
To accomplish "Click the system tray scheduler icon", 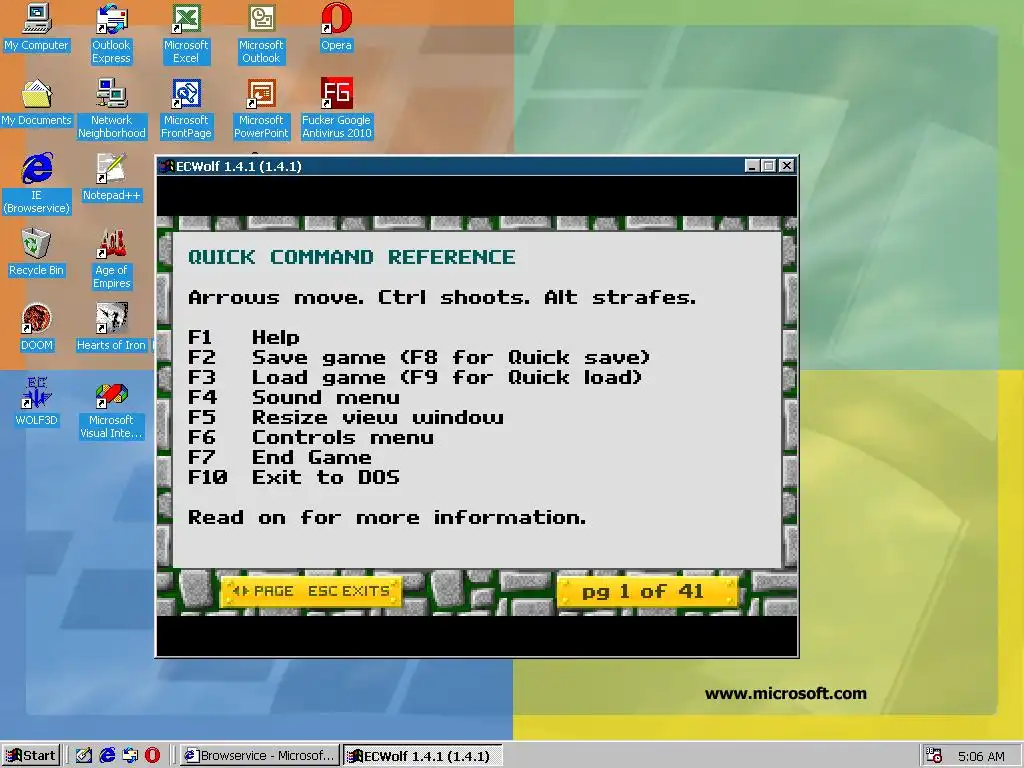I will tap(935, 756).
